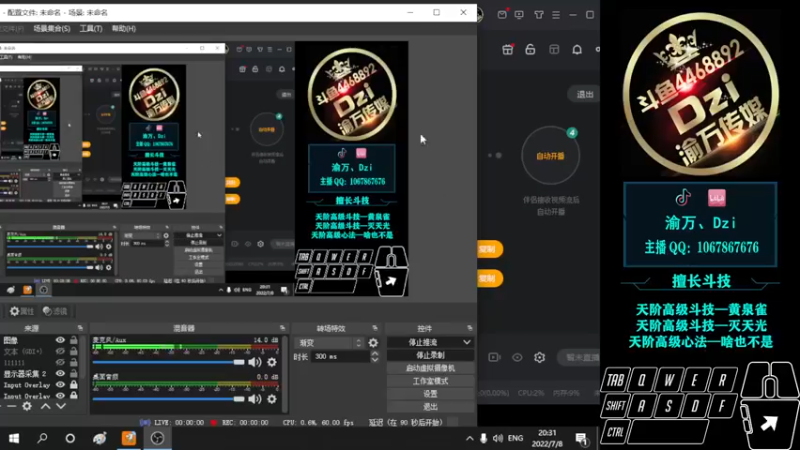Enable 工作室模式 studio mode
Image resolution: width=800 pixels, height=450 pixels.
(430, 381)
